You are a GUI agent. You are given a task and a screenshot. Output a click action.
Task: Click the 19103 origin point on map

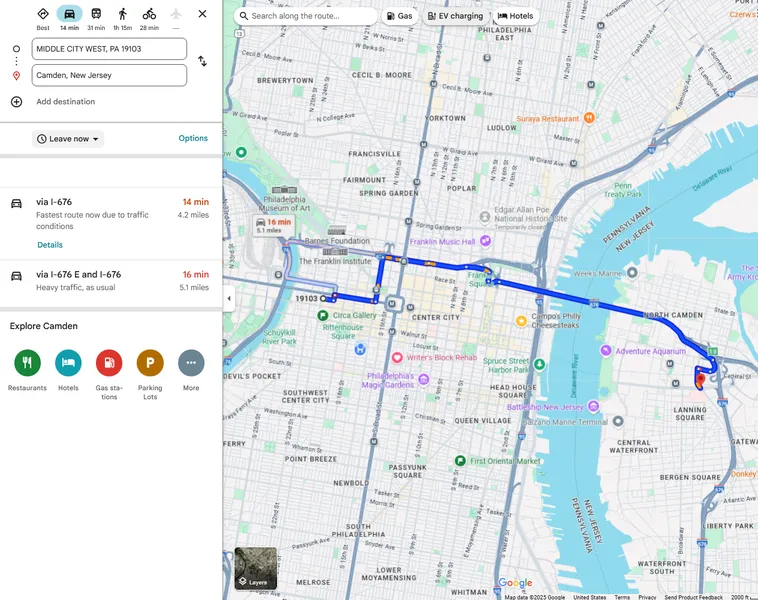tap(323, 299)
